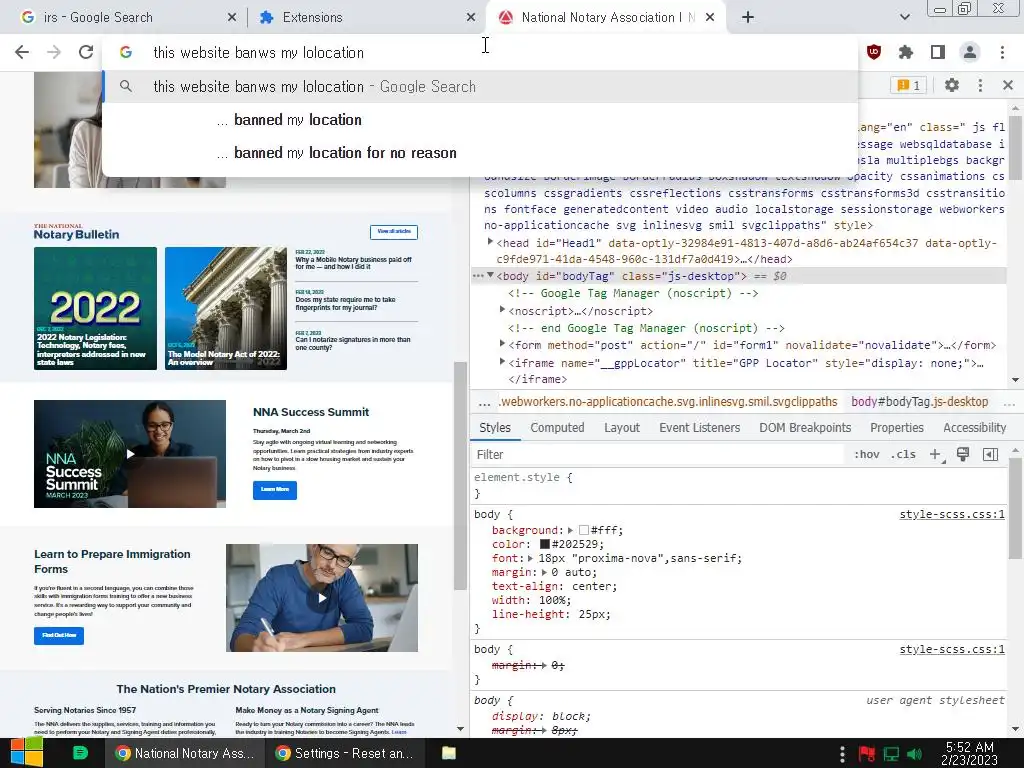Click the network monitor tray icon
This screenshot has height=768, width=1024.
coord(891,754)
